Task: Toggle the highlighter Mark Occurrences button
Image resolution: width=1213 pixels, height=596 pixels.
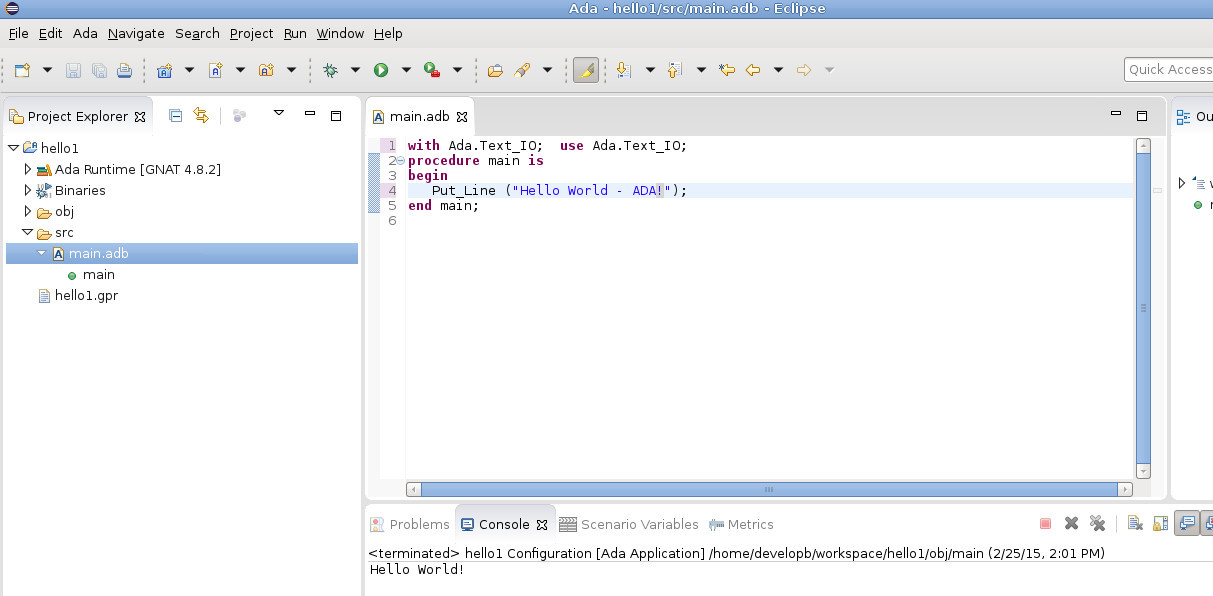Action: 586,70
